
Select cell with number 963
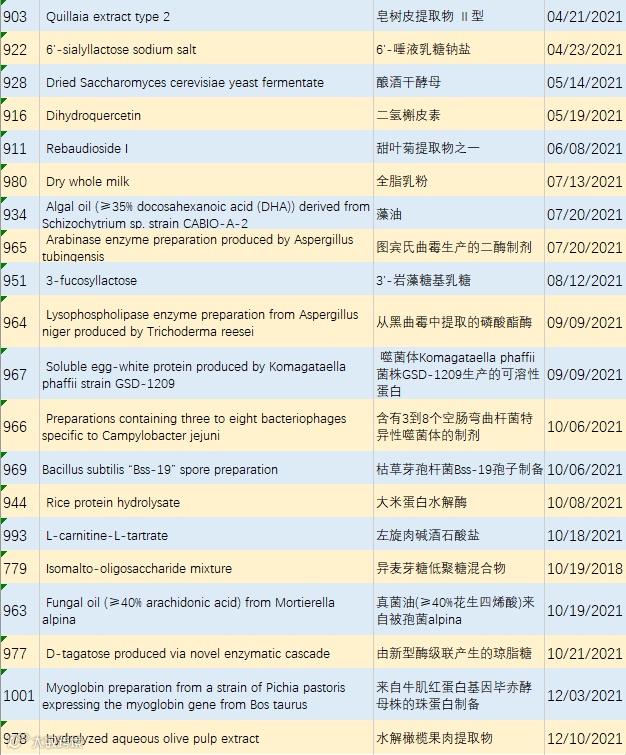tap(20, 610)
